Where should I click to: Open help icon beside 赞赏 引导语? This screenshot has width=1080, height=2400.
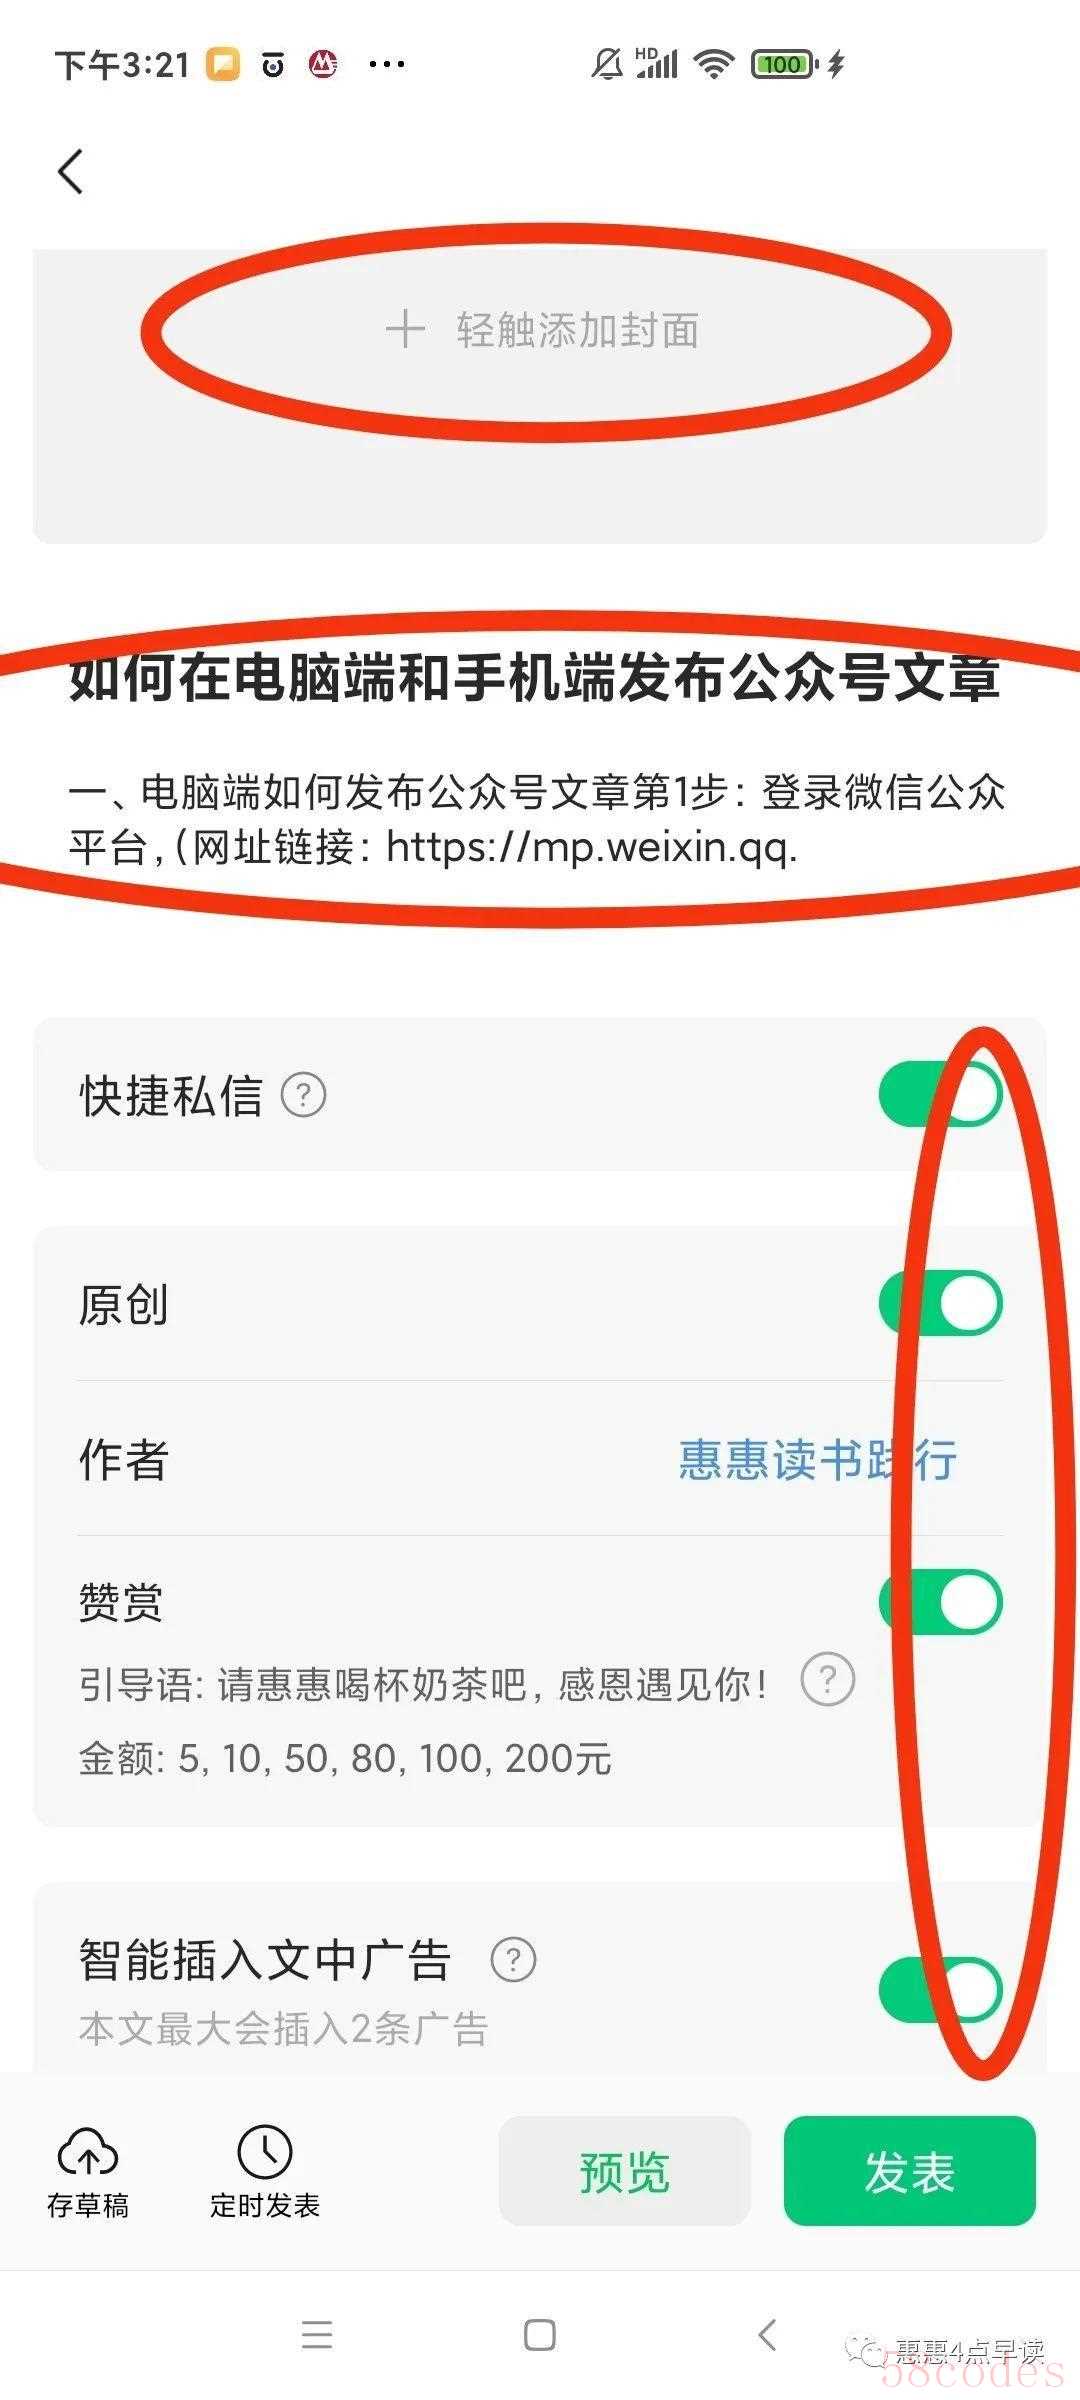point(827,1680)
